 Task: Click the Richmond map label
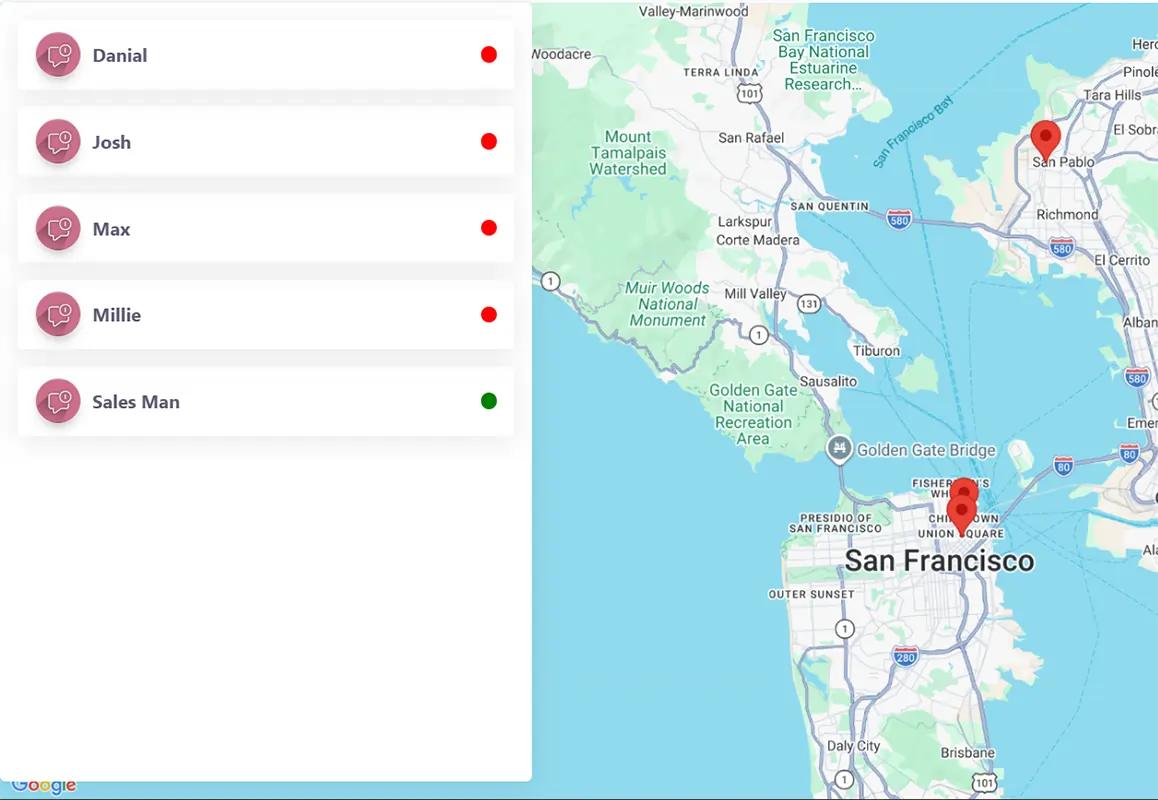click(x=1067, y=214)
